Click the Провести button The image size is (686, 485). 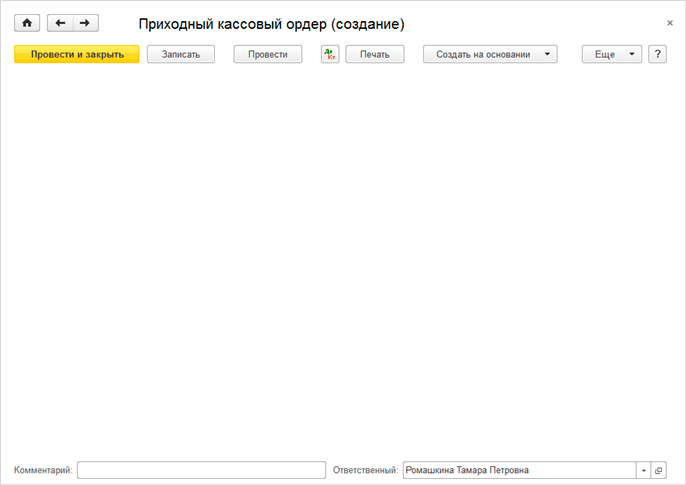(x=268, y=55)
